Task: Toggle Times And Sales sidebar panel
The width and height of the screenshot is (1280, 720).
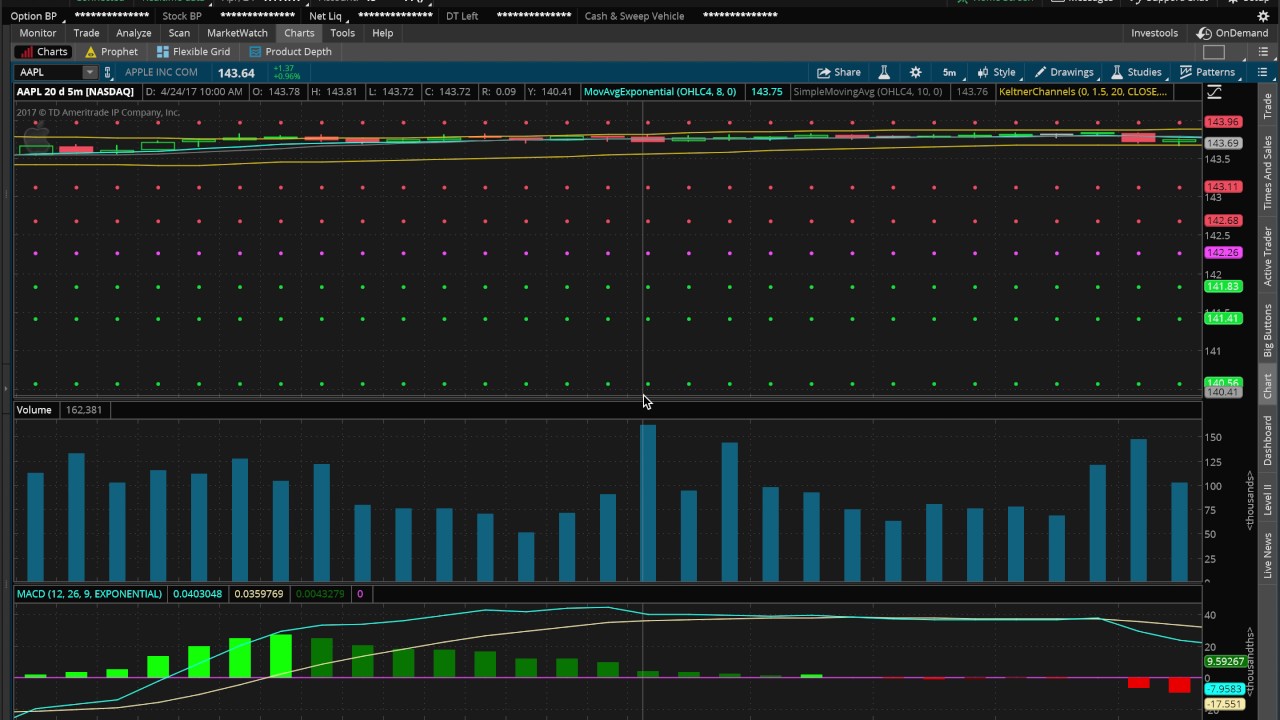Action: click(1268, 171)
